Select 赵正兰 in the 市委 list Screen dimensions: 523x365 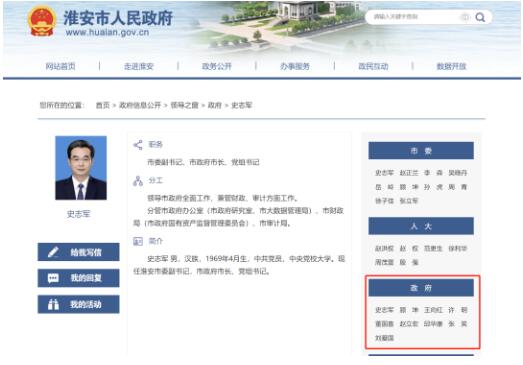409,173
